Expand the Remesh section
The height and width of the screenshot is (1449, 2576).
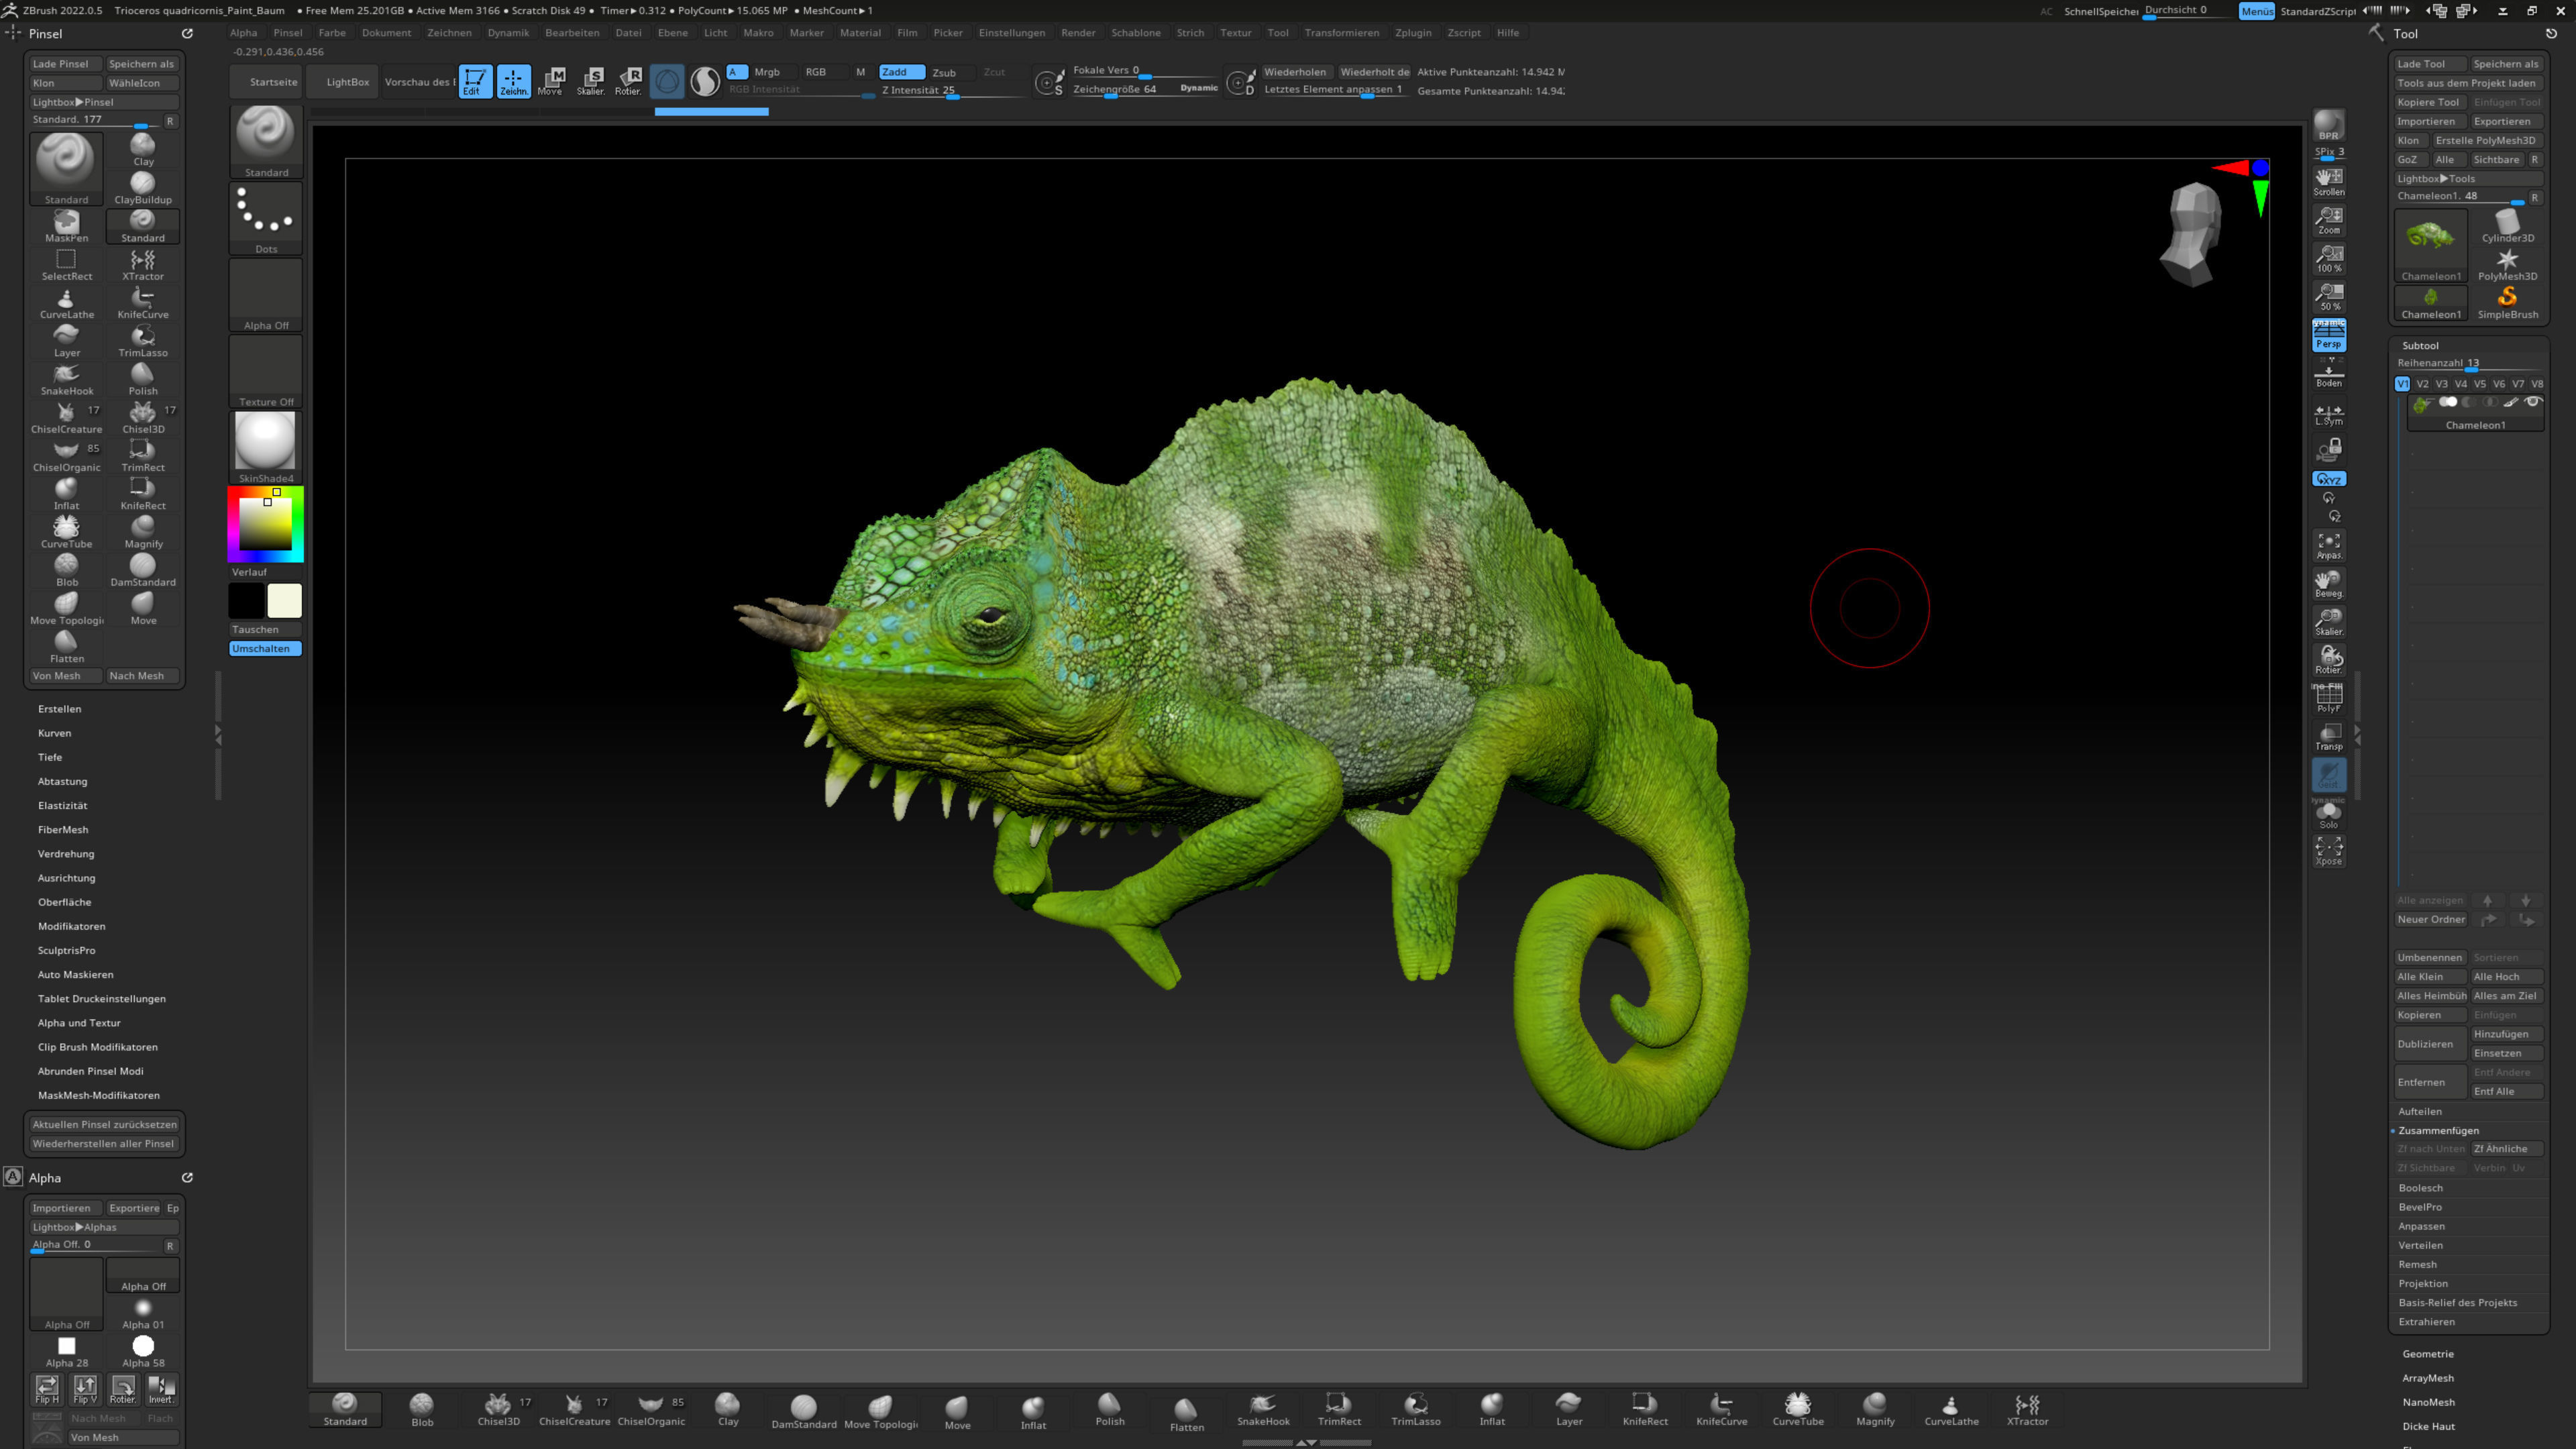point(2417,1264)
